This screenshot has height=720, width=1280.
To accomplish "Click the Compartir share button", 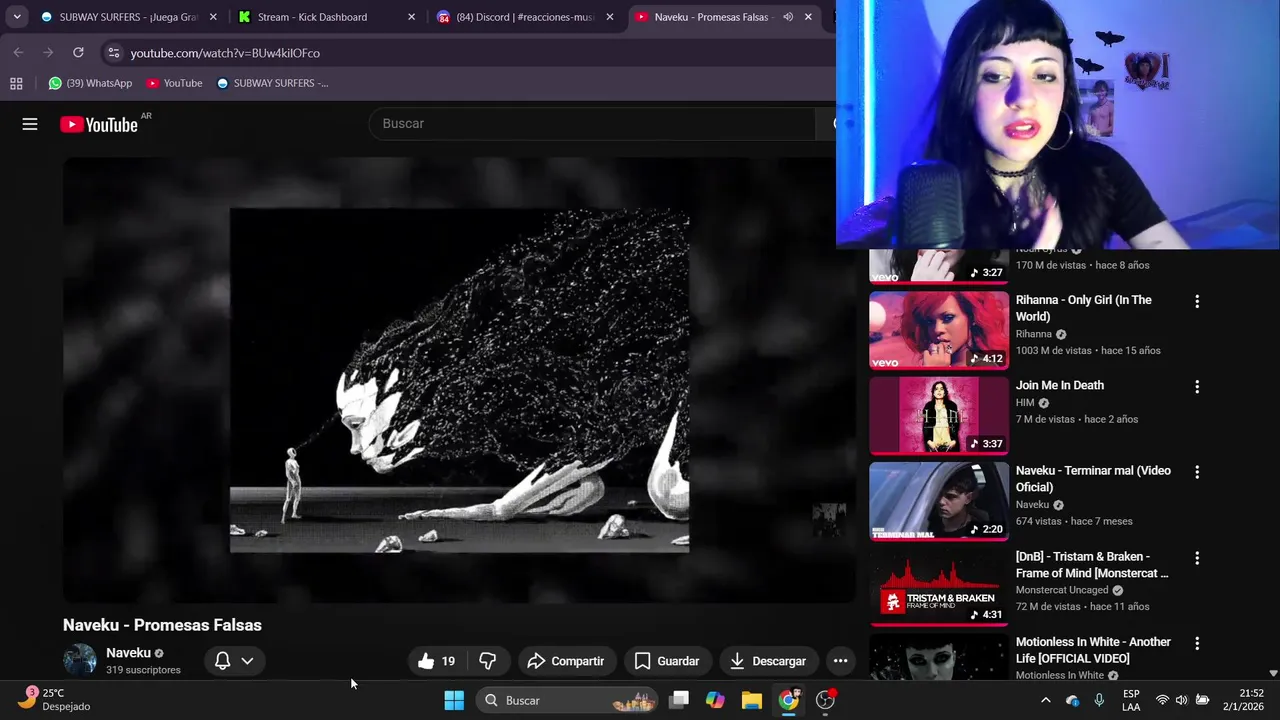I will 565,661.
